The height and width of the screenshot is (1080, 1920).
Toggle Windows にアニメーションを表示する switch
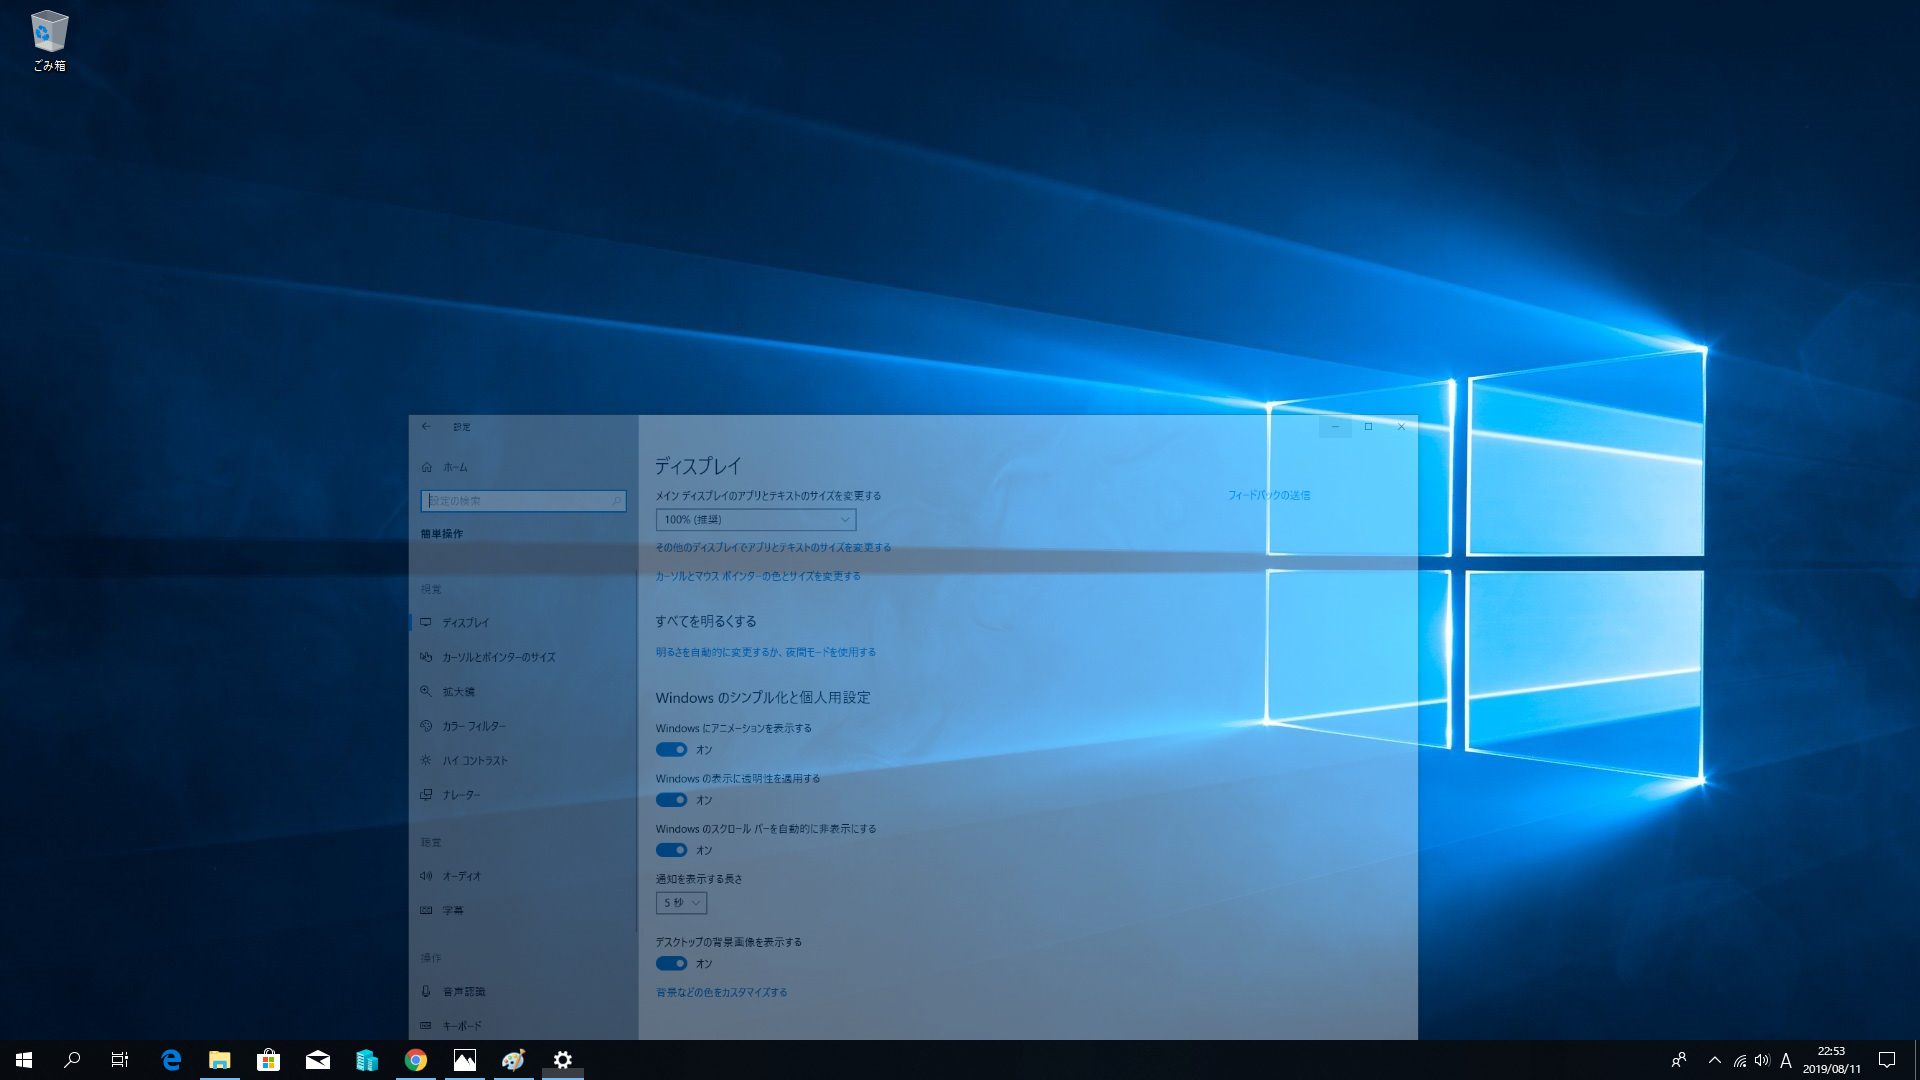[x=671, y=750]
